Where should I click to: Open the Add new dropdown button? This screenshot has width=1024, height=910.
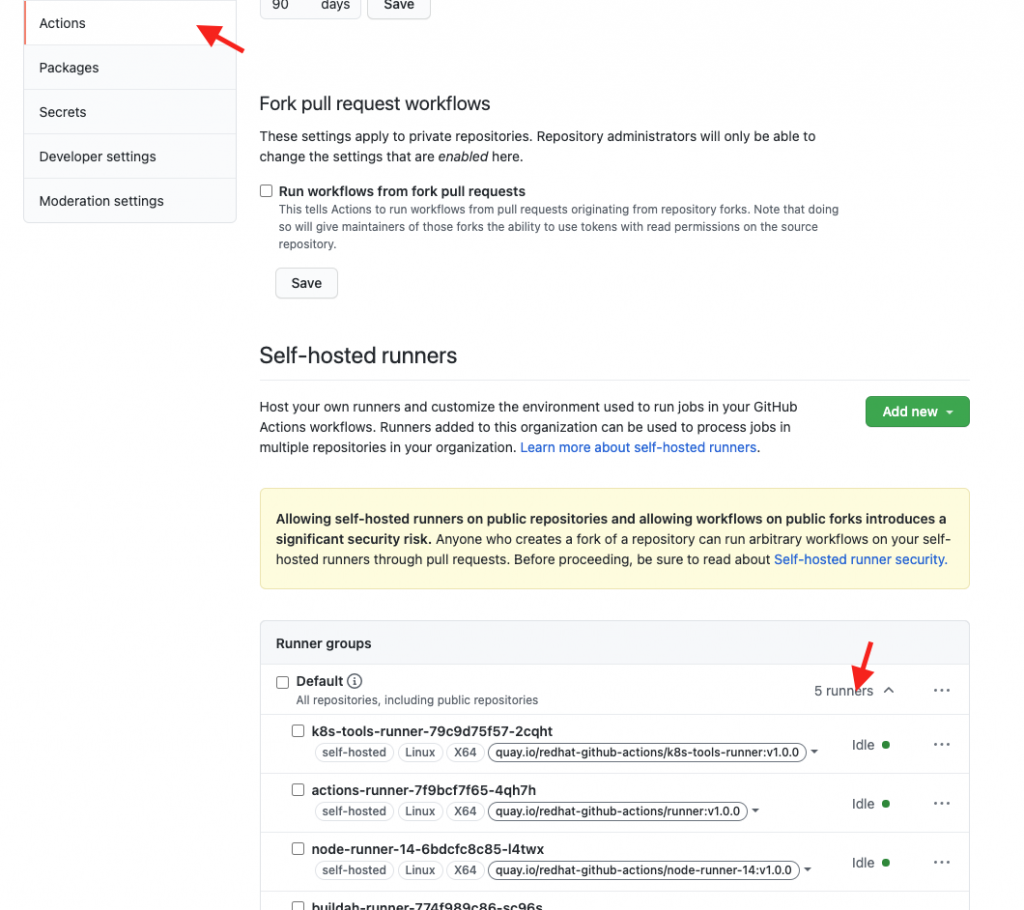[x=917, y=412]
